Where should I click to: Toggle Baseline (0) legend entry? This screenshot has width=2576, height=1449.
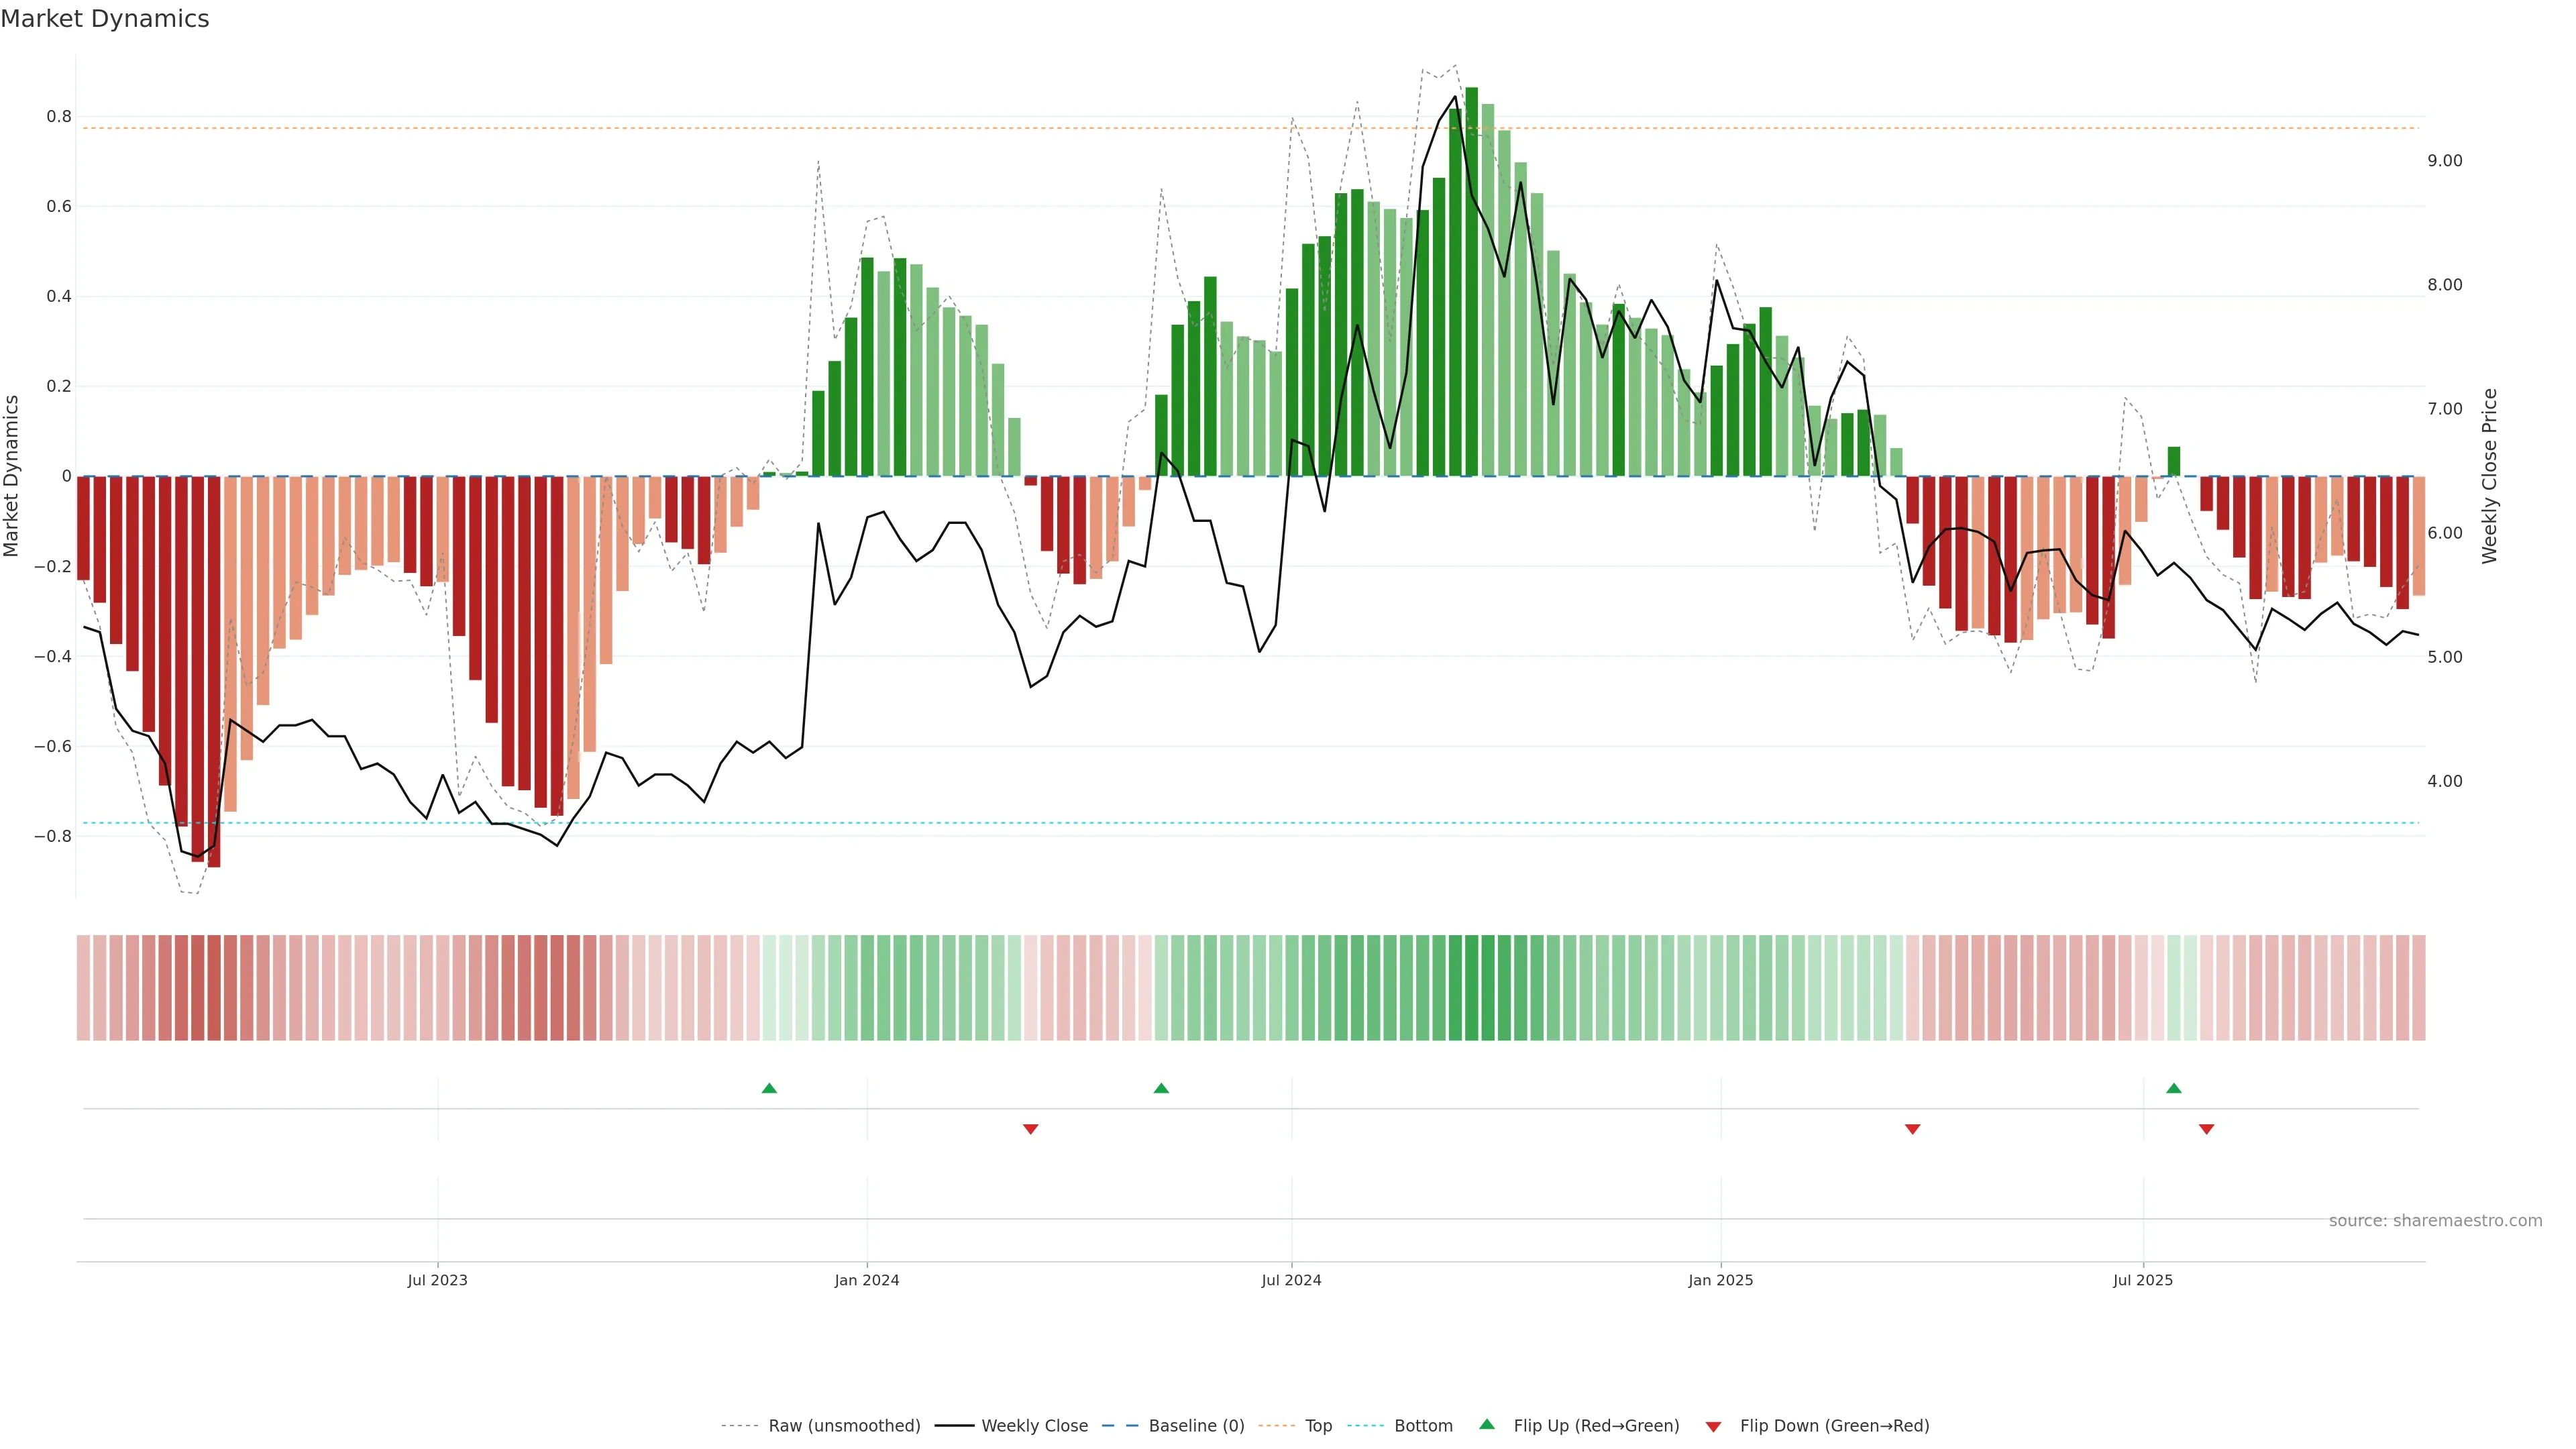click(1196, 1426)
